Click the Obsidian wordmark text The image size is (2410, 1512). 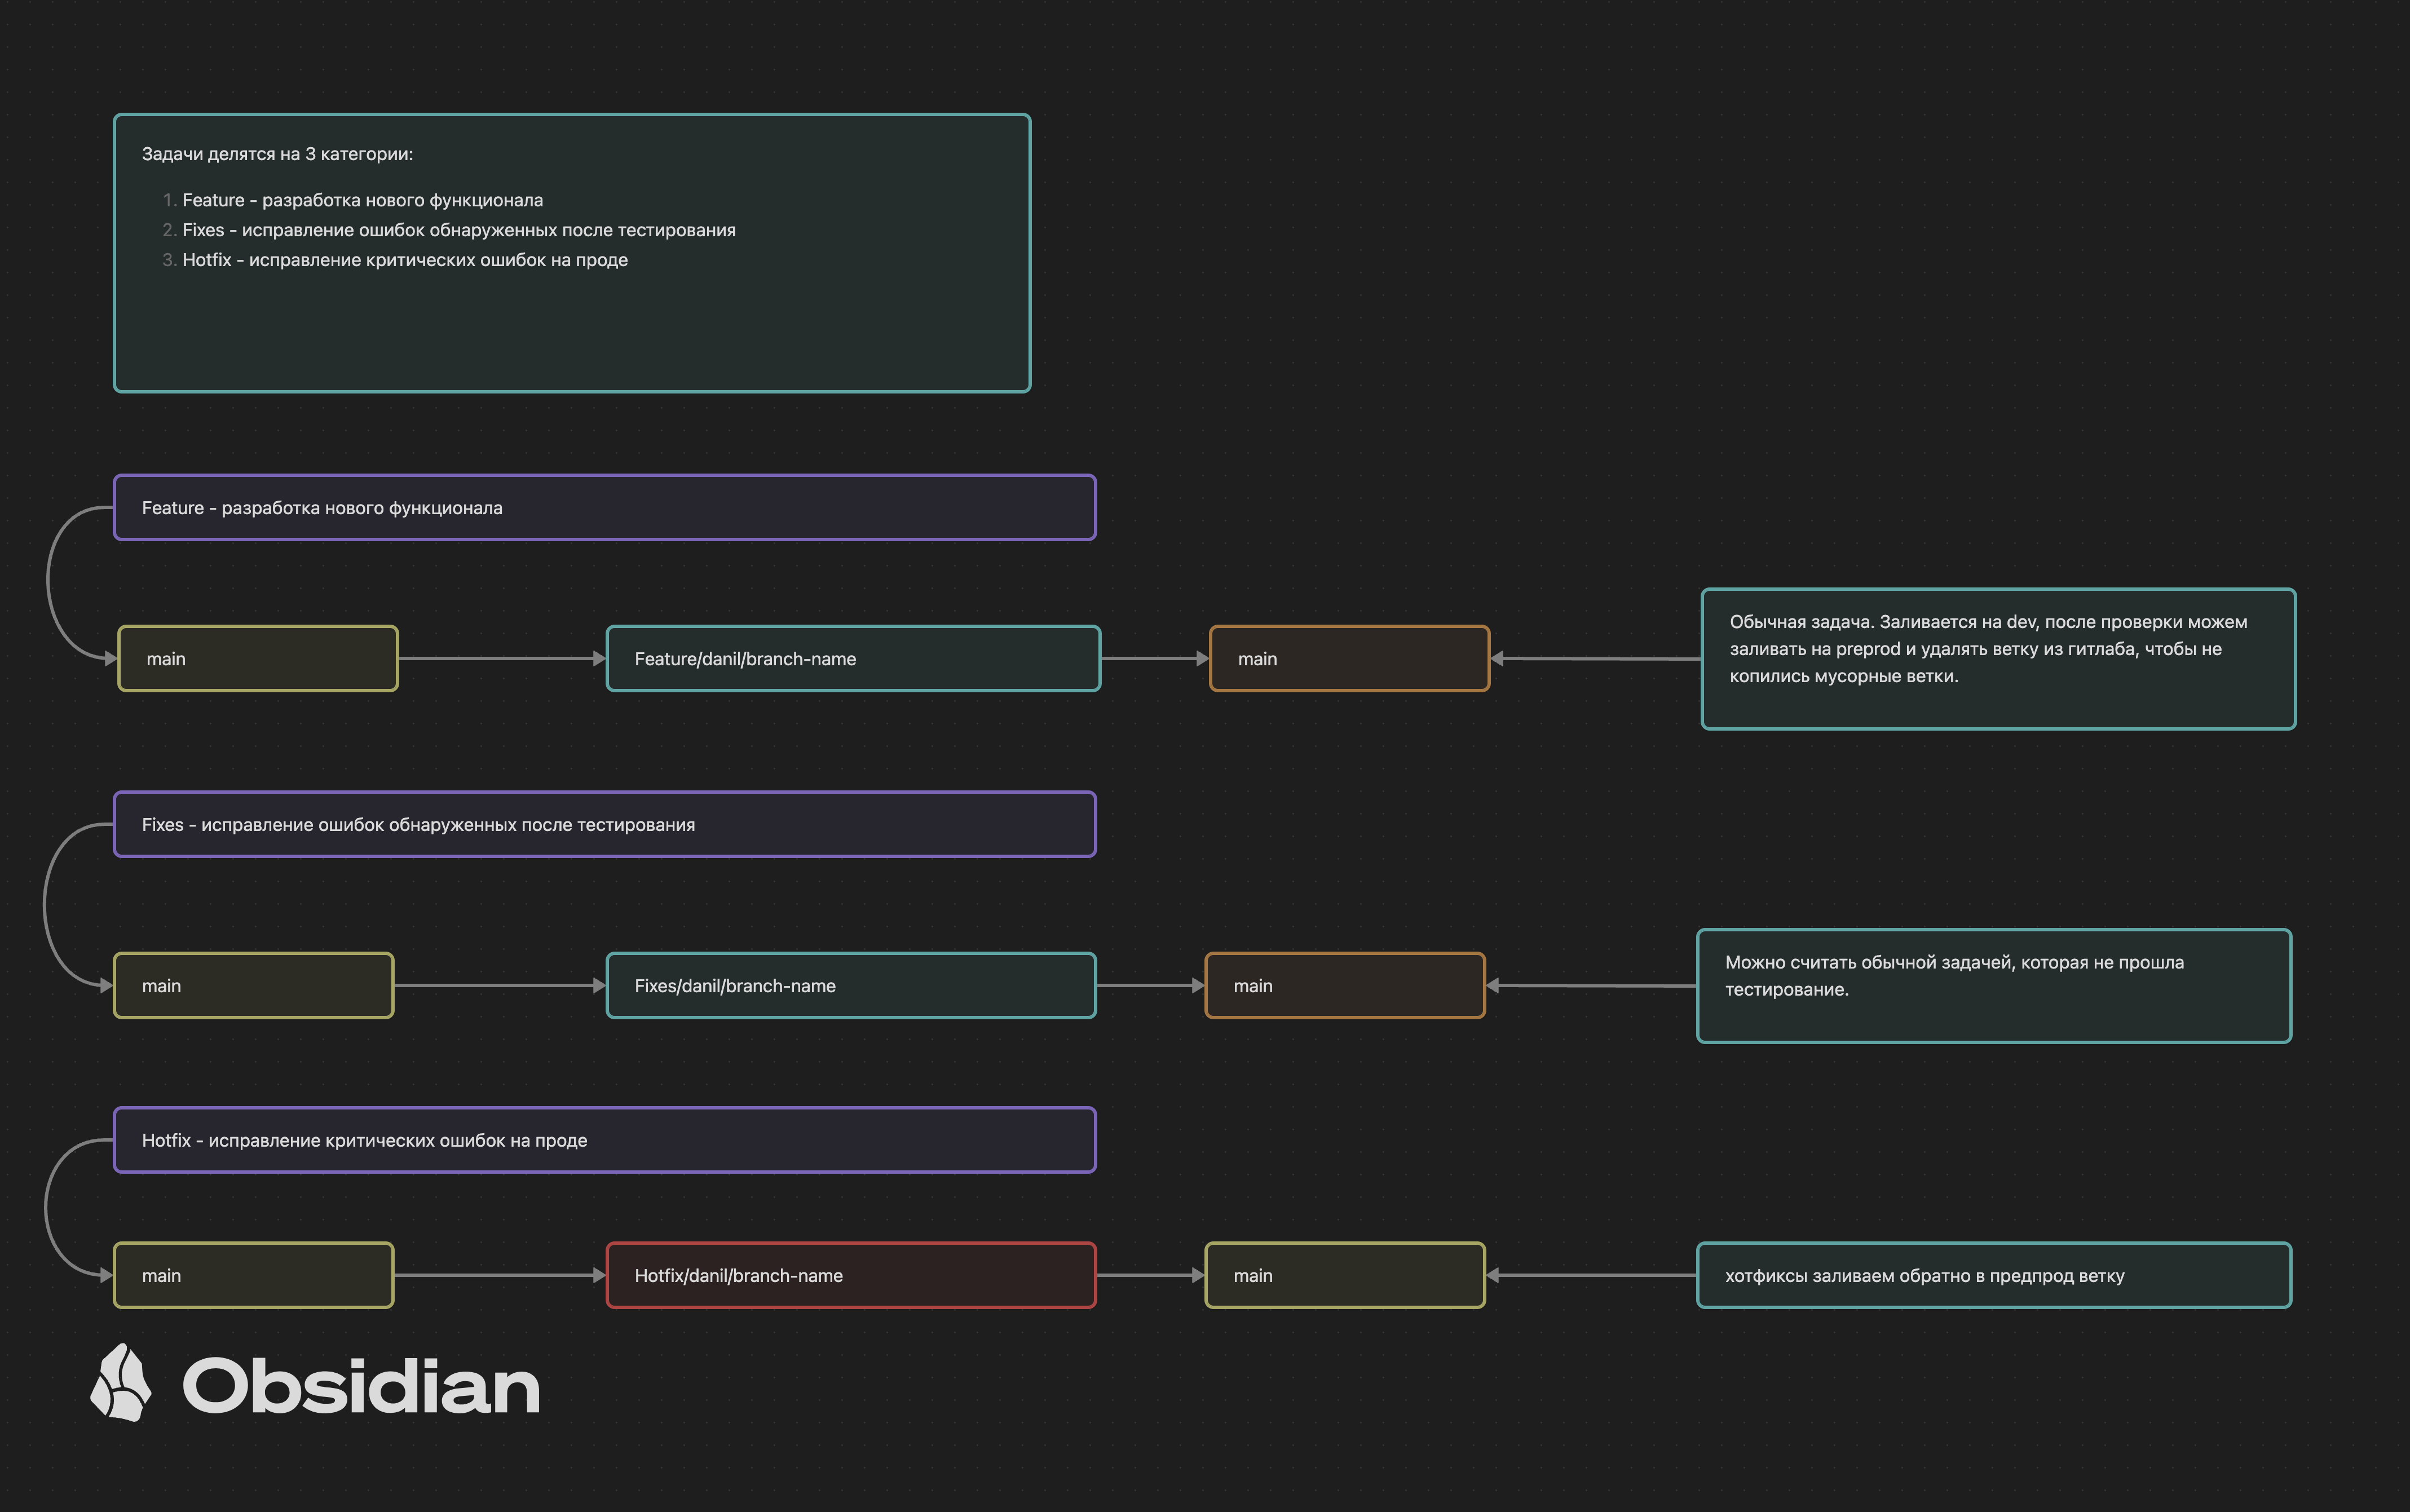360,1387
